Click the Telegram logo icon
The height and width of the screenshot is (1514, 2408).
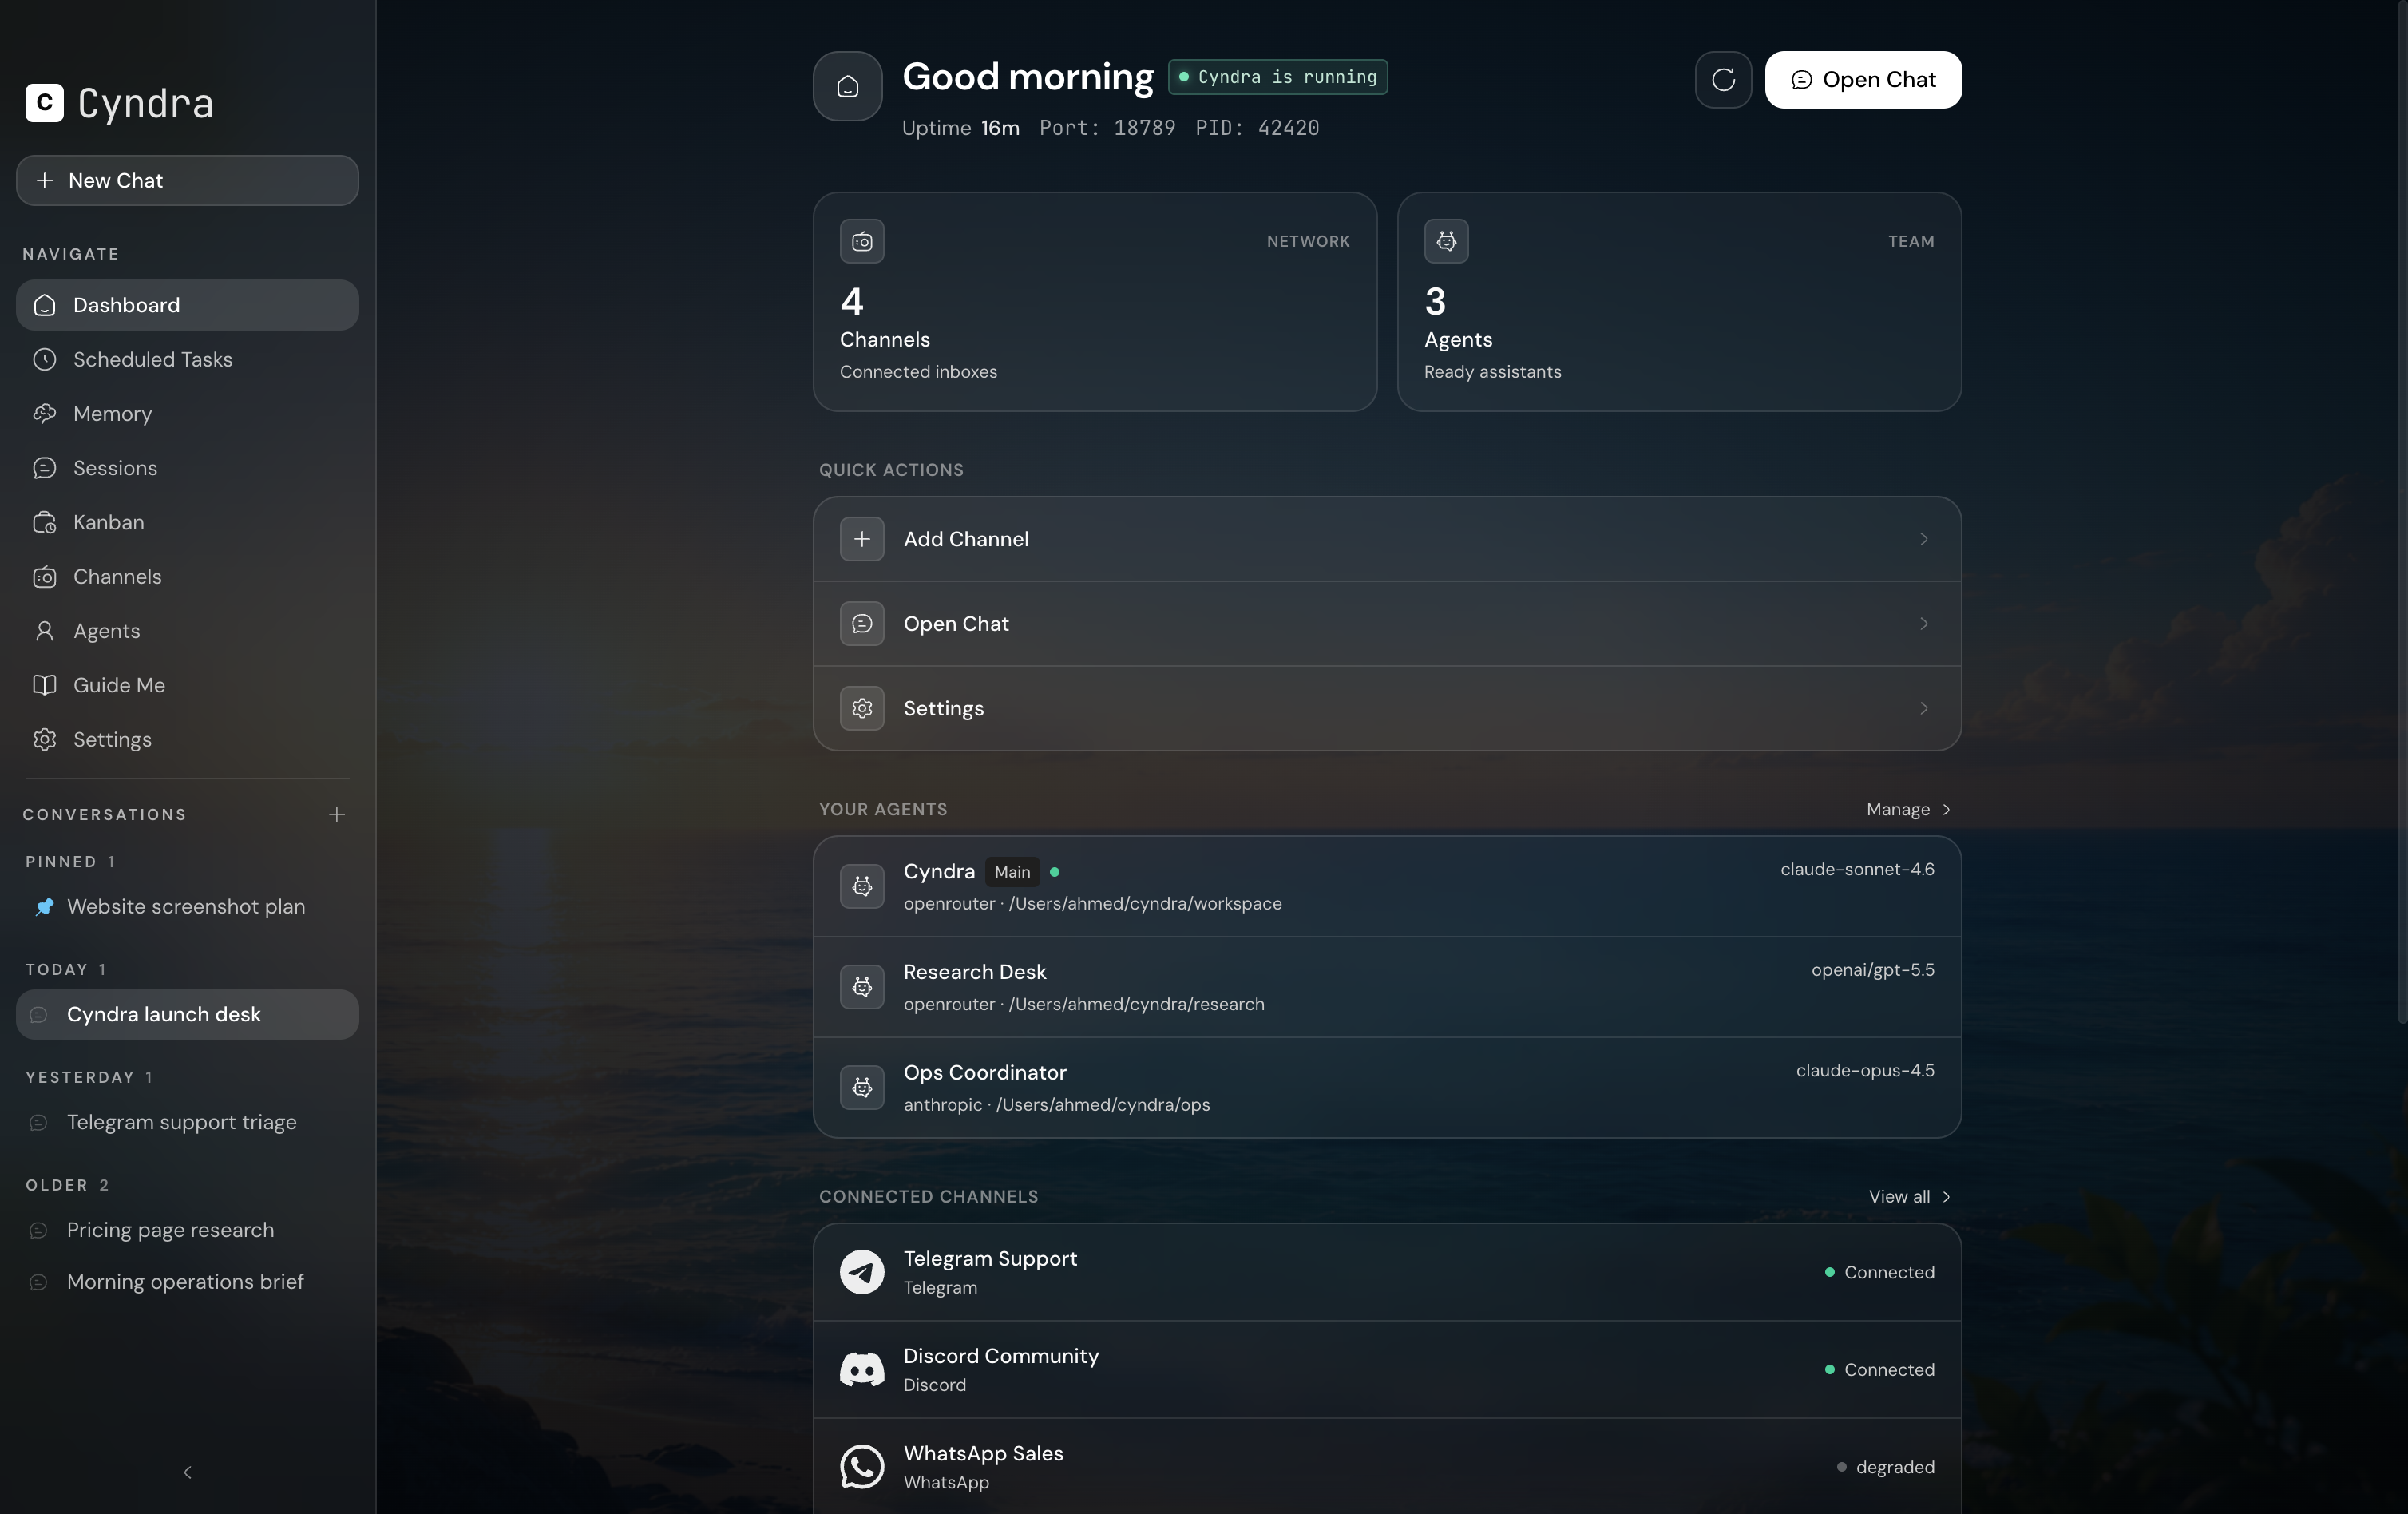(862, 1272)
